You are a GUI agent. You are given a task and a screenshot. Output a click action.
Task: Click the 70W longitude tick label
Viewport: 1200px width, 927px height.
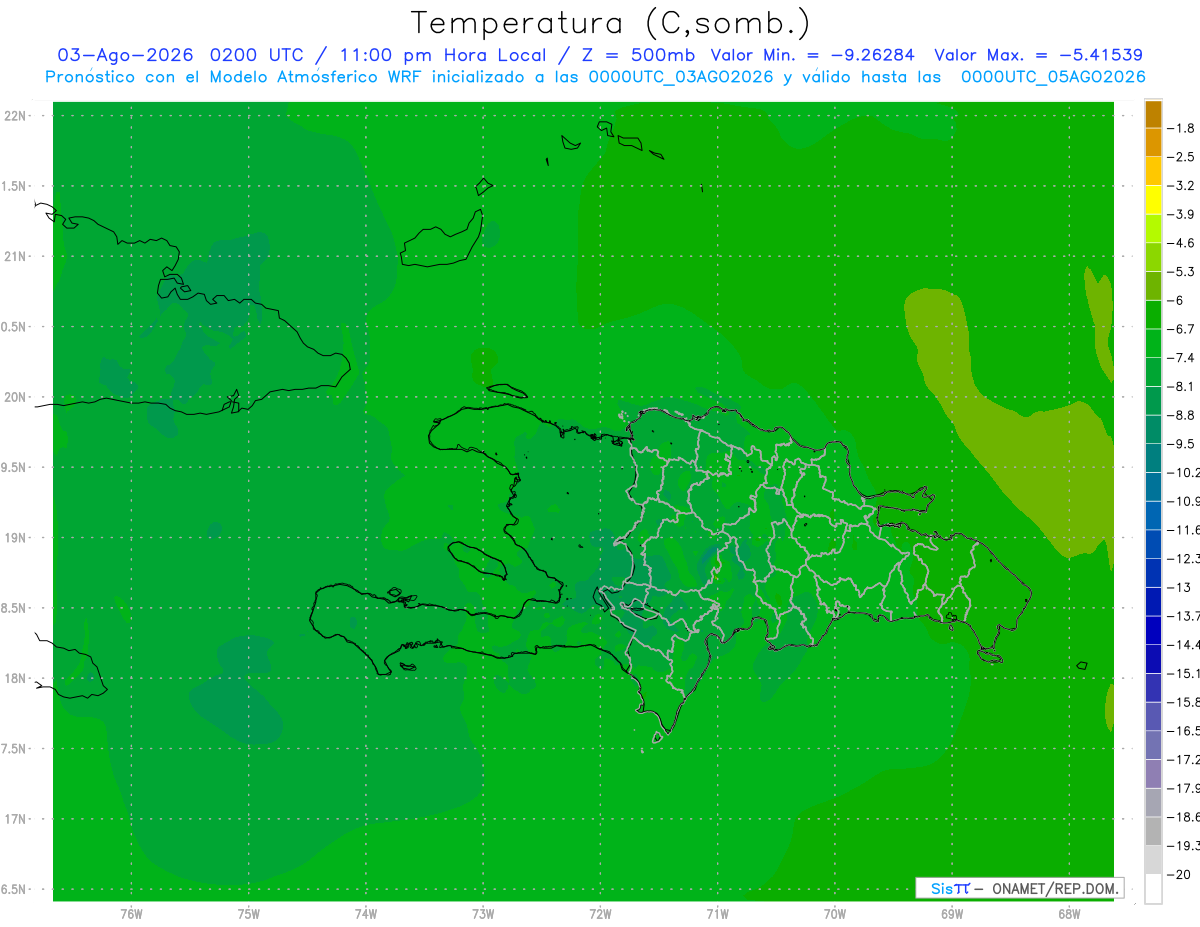[835, 914]
